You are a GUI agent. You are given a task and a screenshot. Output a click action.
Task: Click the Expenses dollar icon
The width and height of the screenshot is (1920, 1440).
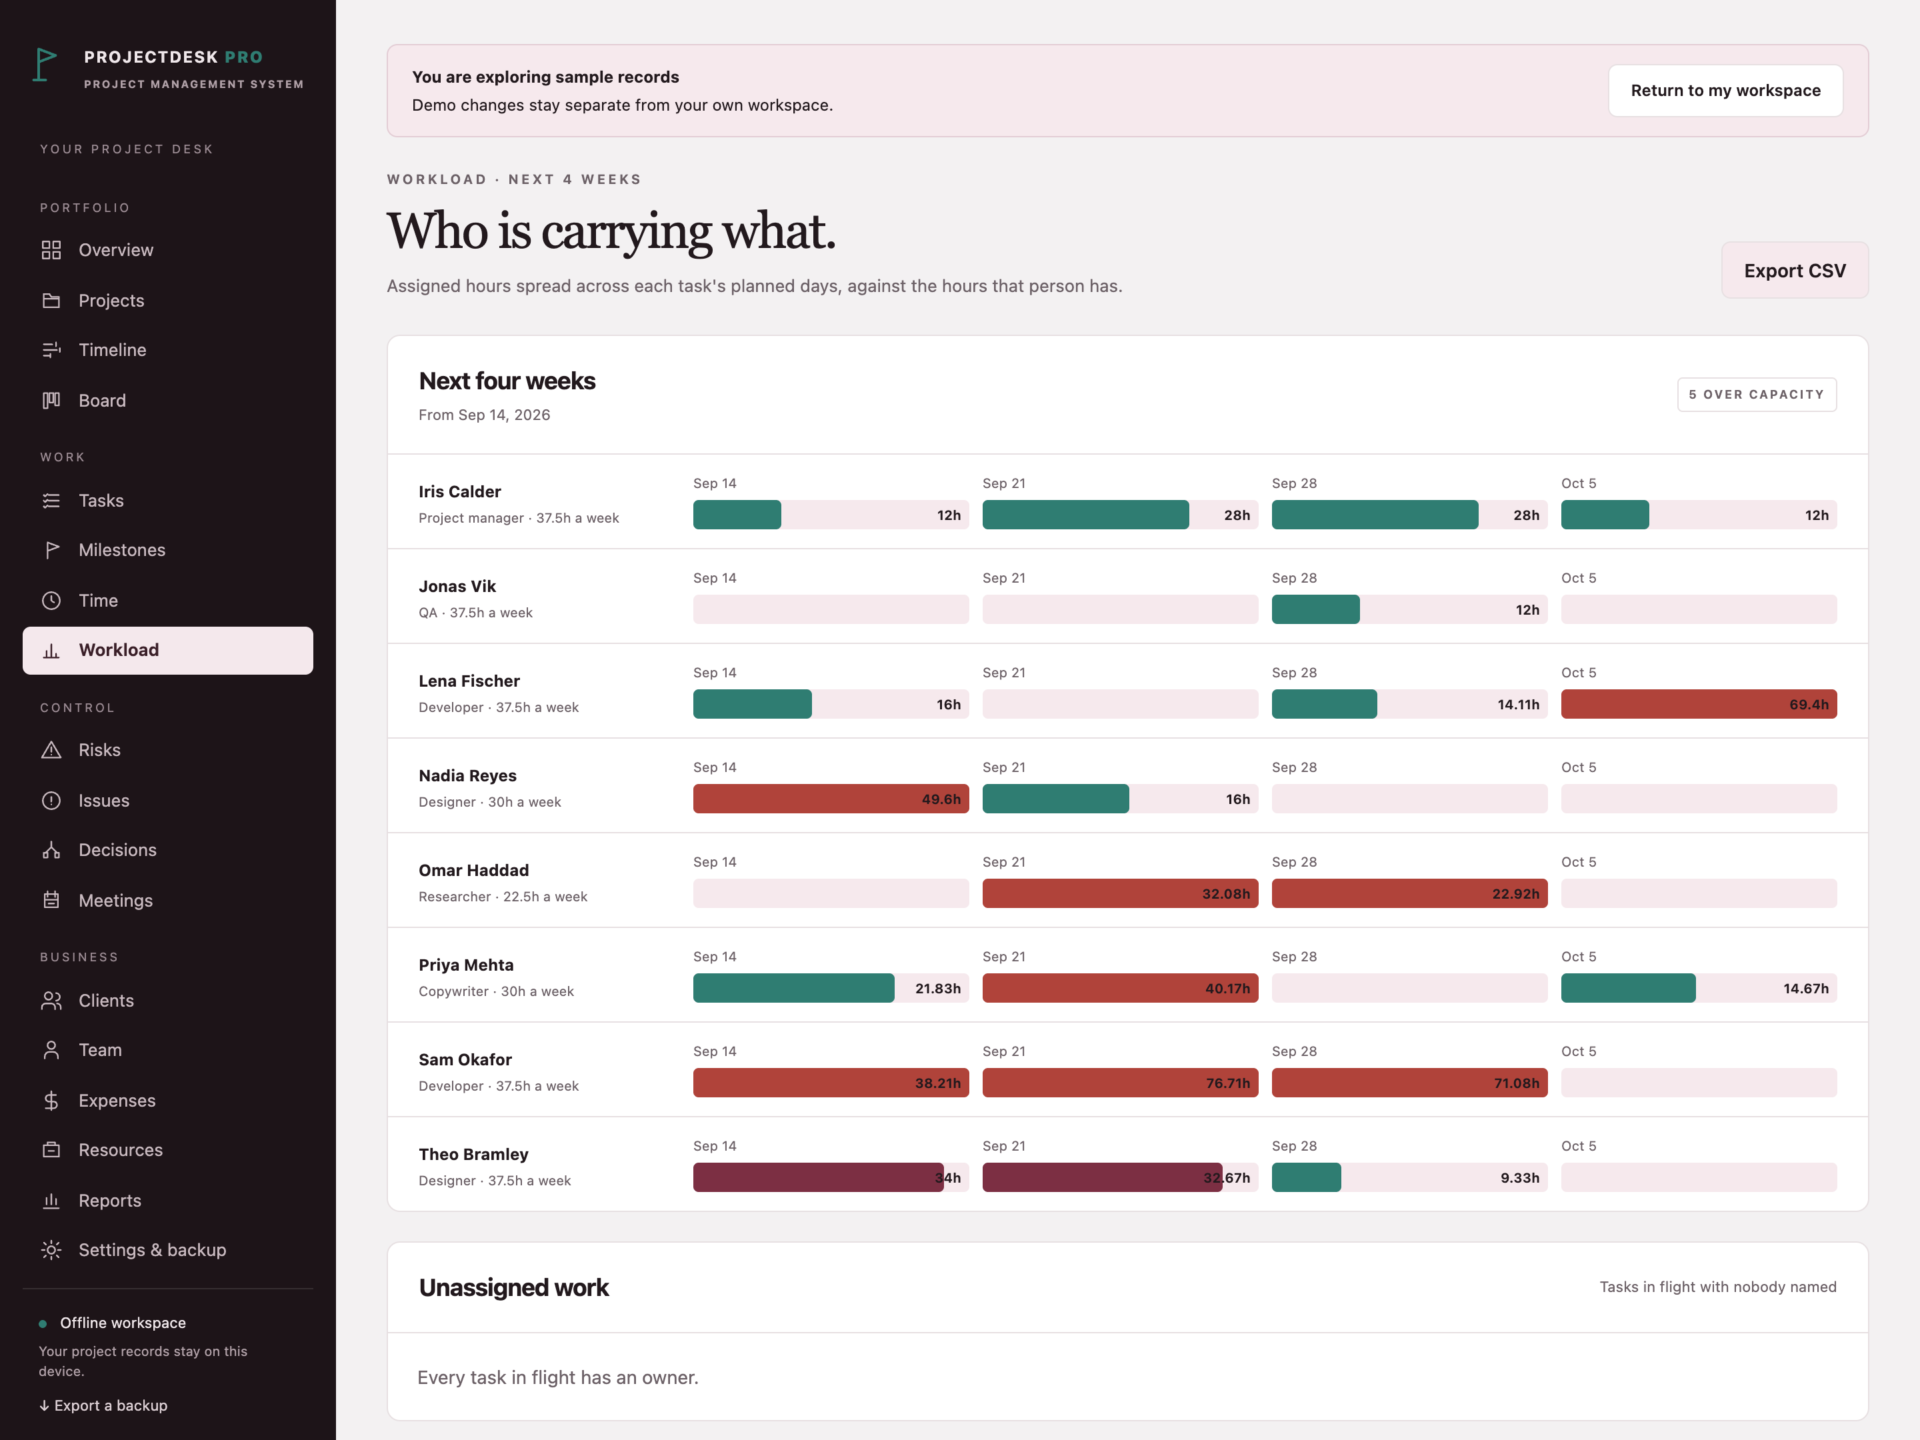click(x=51, y=1100)
